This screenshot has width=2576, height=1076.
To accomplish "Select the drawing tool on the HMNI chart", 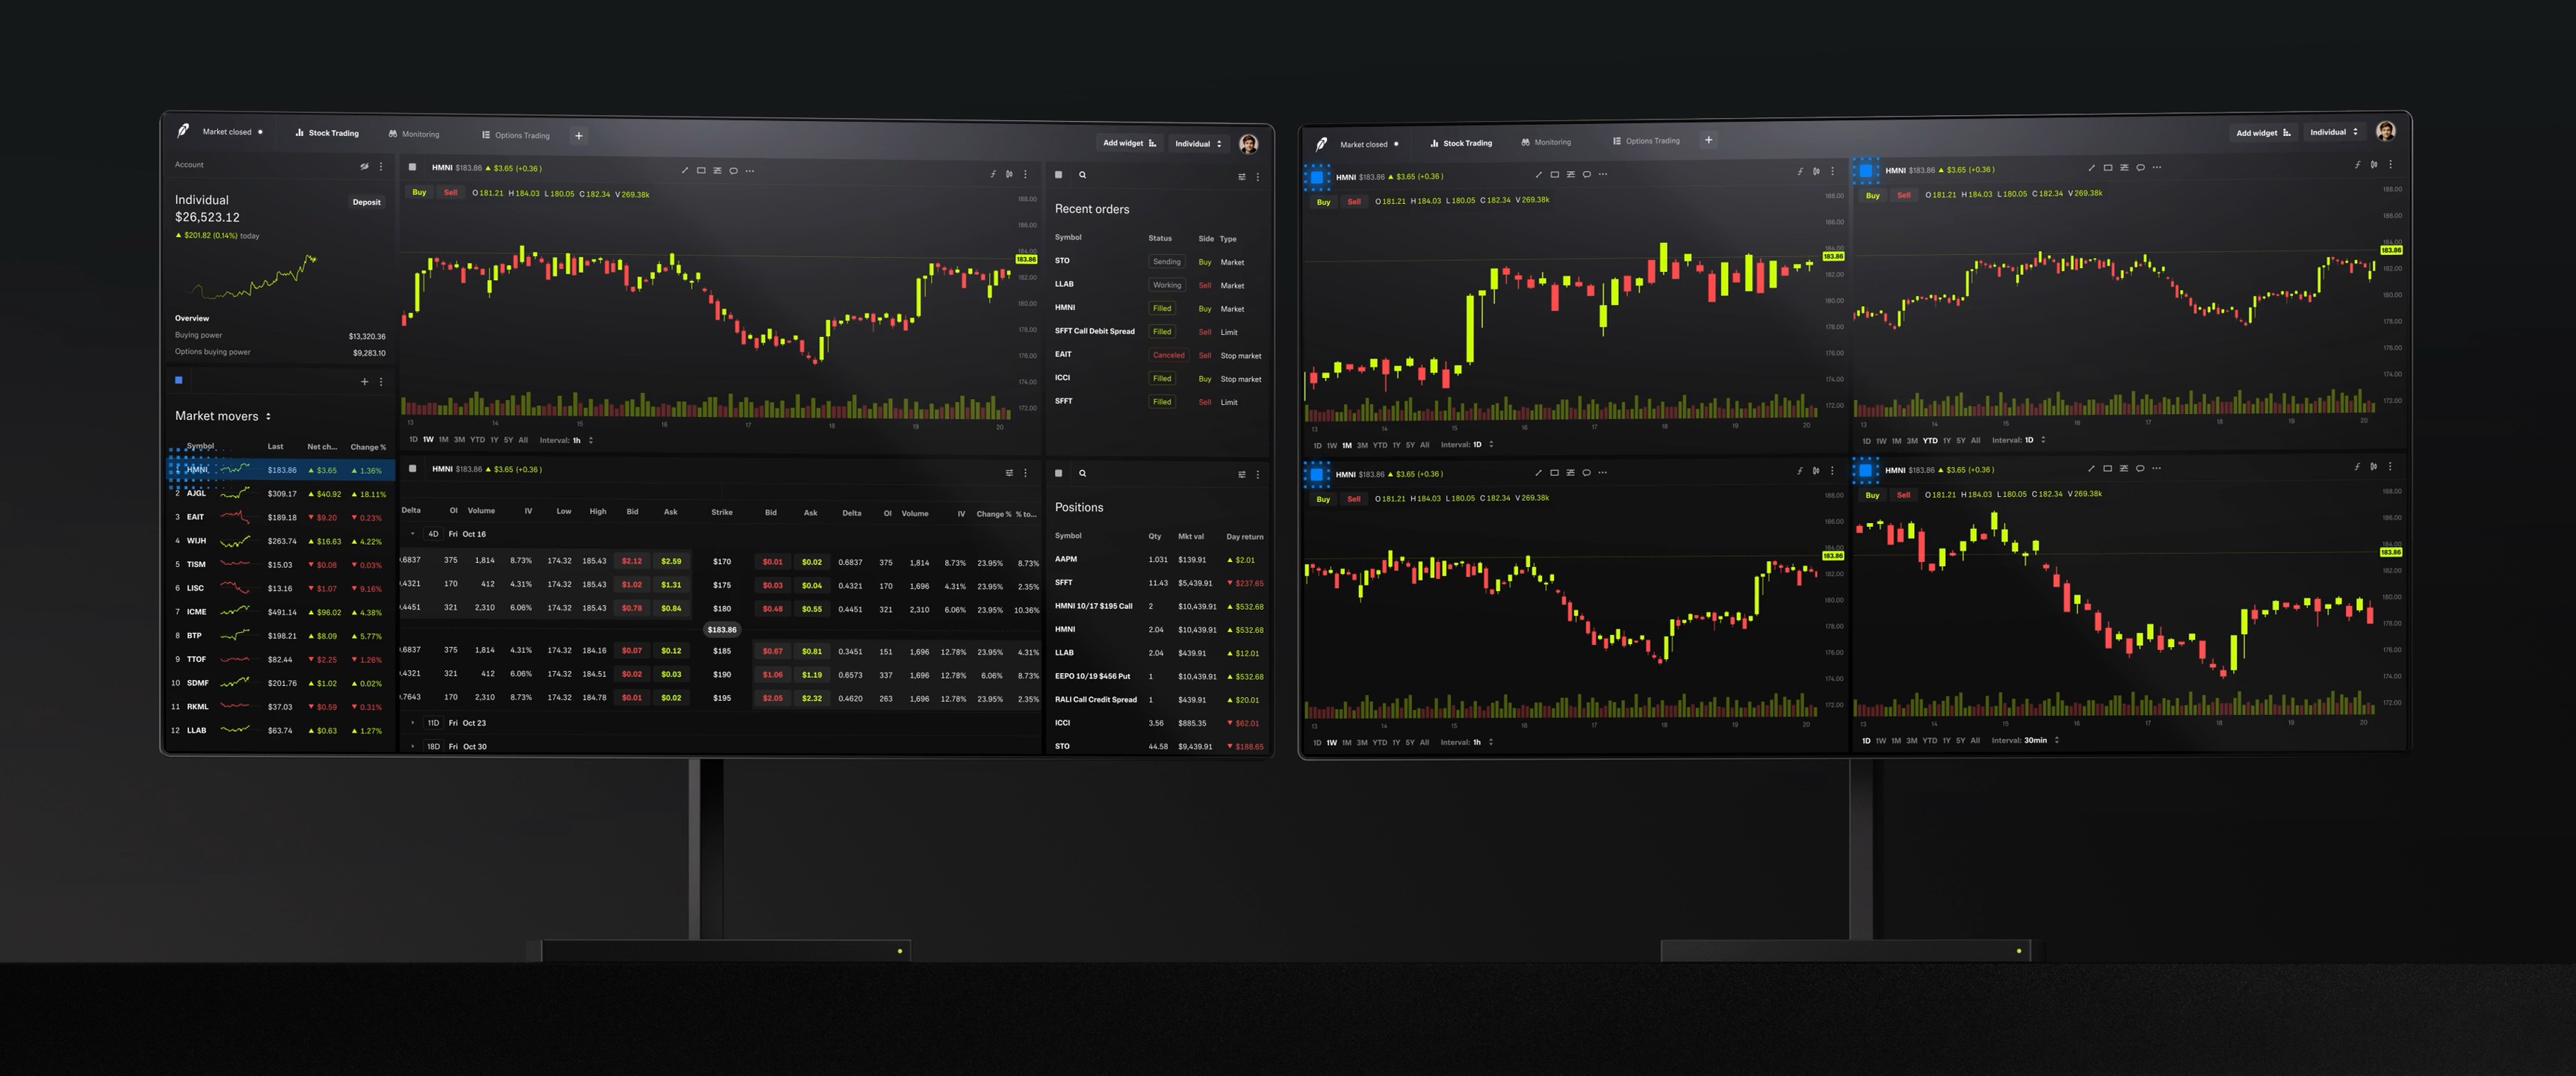I will point(685,171).
